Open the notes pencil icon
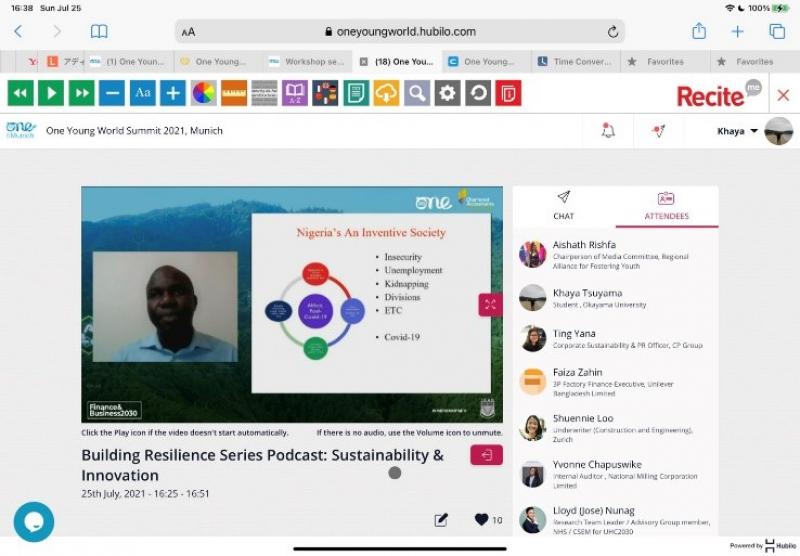800x556 pixels. pyautogui.click(x=441, y=520)
